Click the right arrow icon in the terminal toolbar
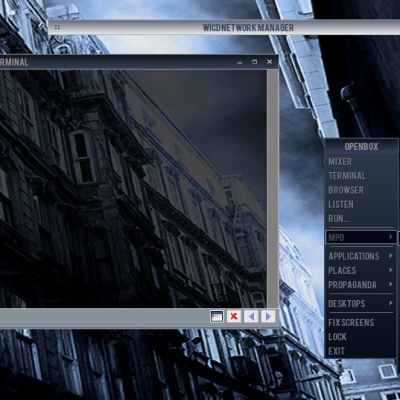This screenshot has width=400, height=400. [x=268, y=316]
